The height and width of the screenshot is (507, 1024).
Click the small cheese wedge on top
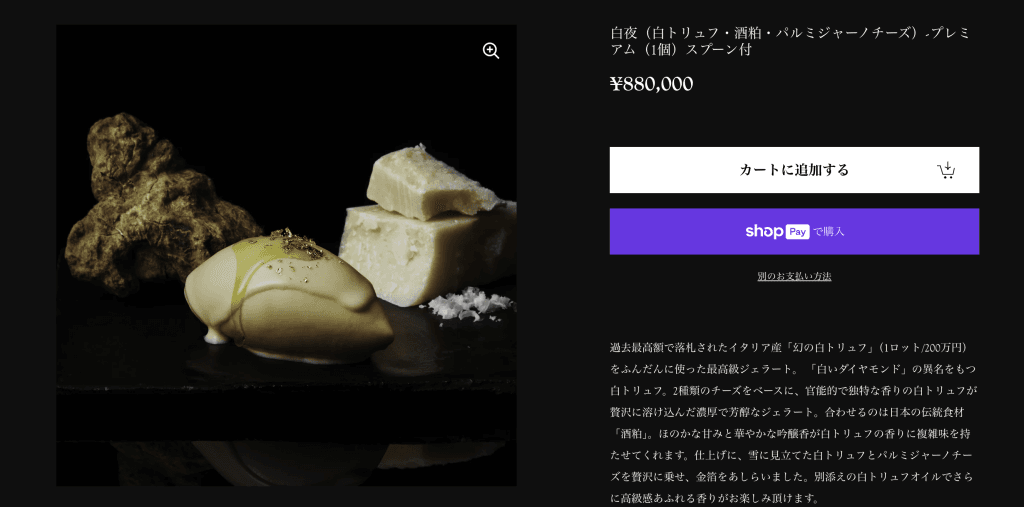pos(431,183)
